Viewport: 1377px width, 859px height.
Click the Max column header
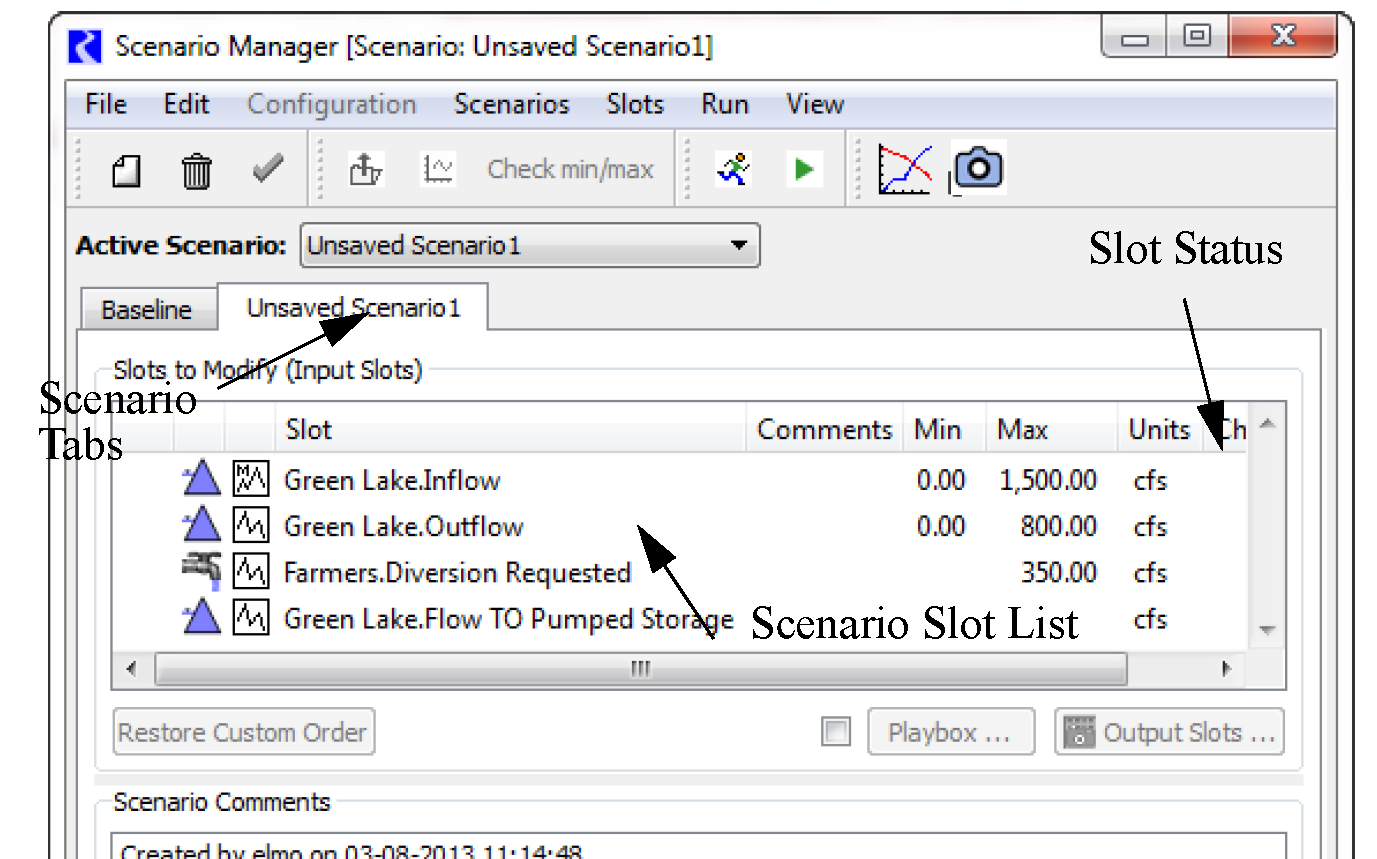(1022, 430)
